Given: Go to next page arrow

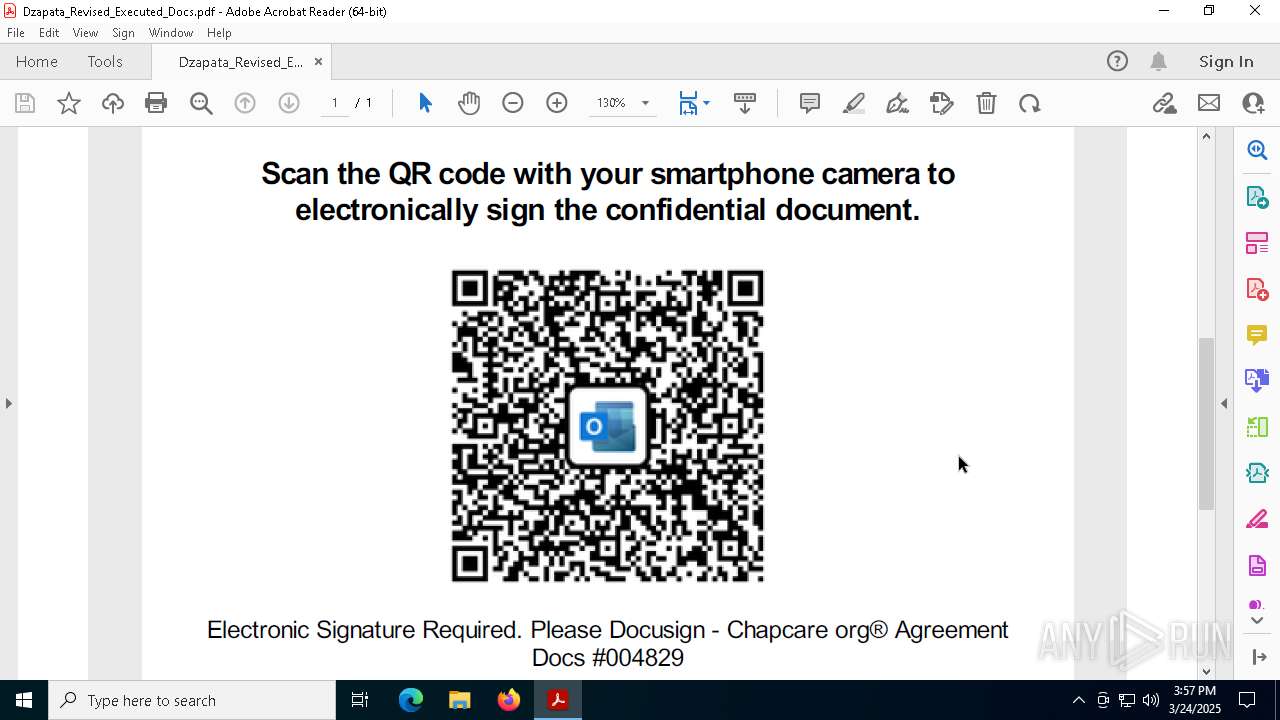Looking at the screenshot, I should pos(289,103).
